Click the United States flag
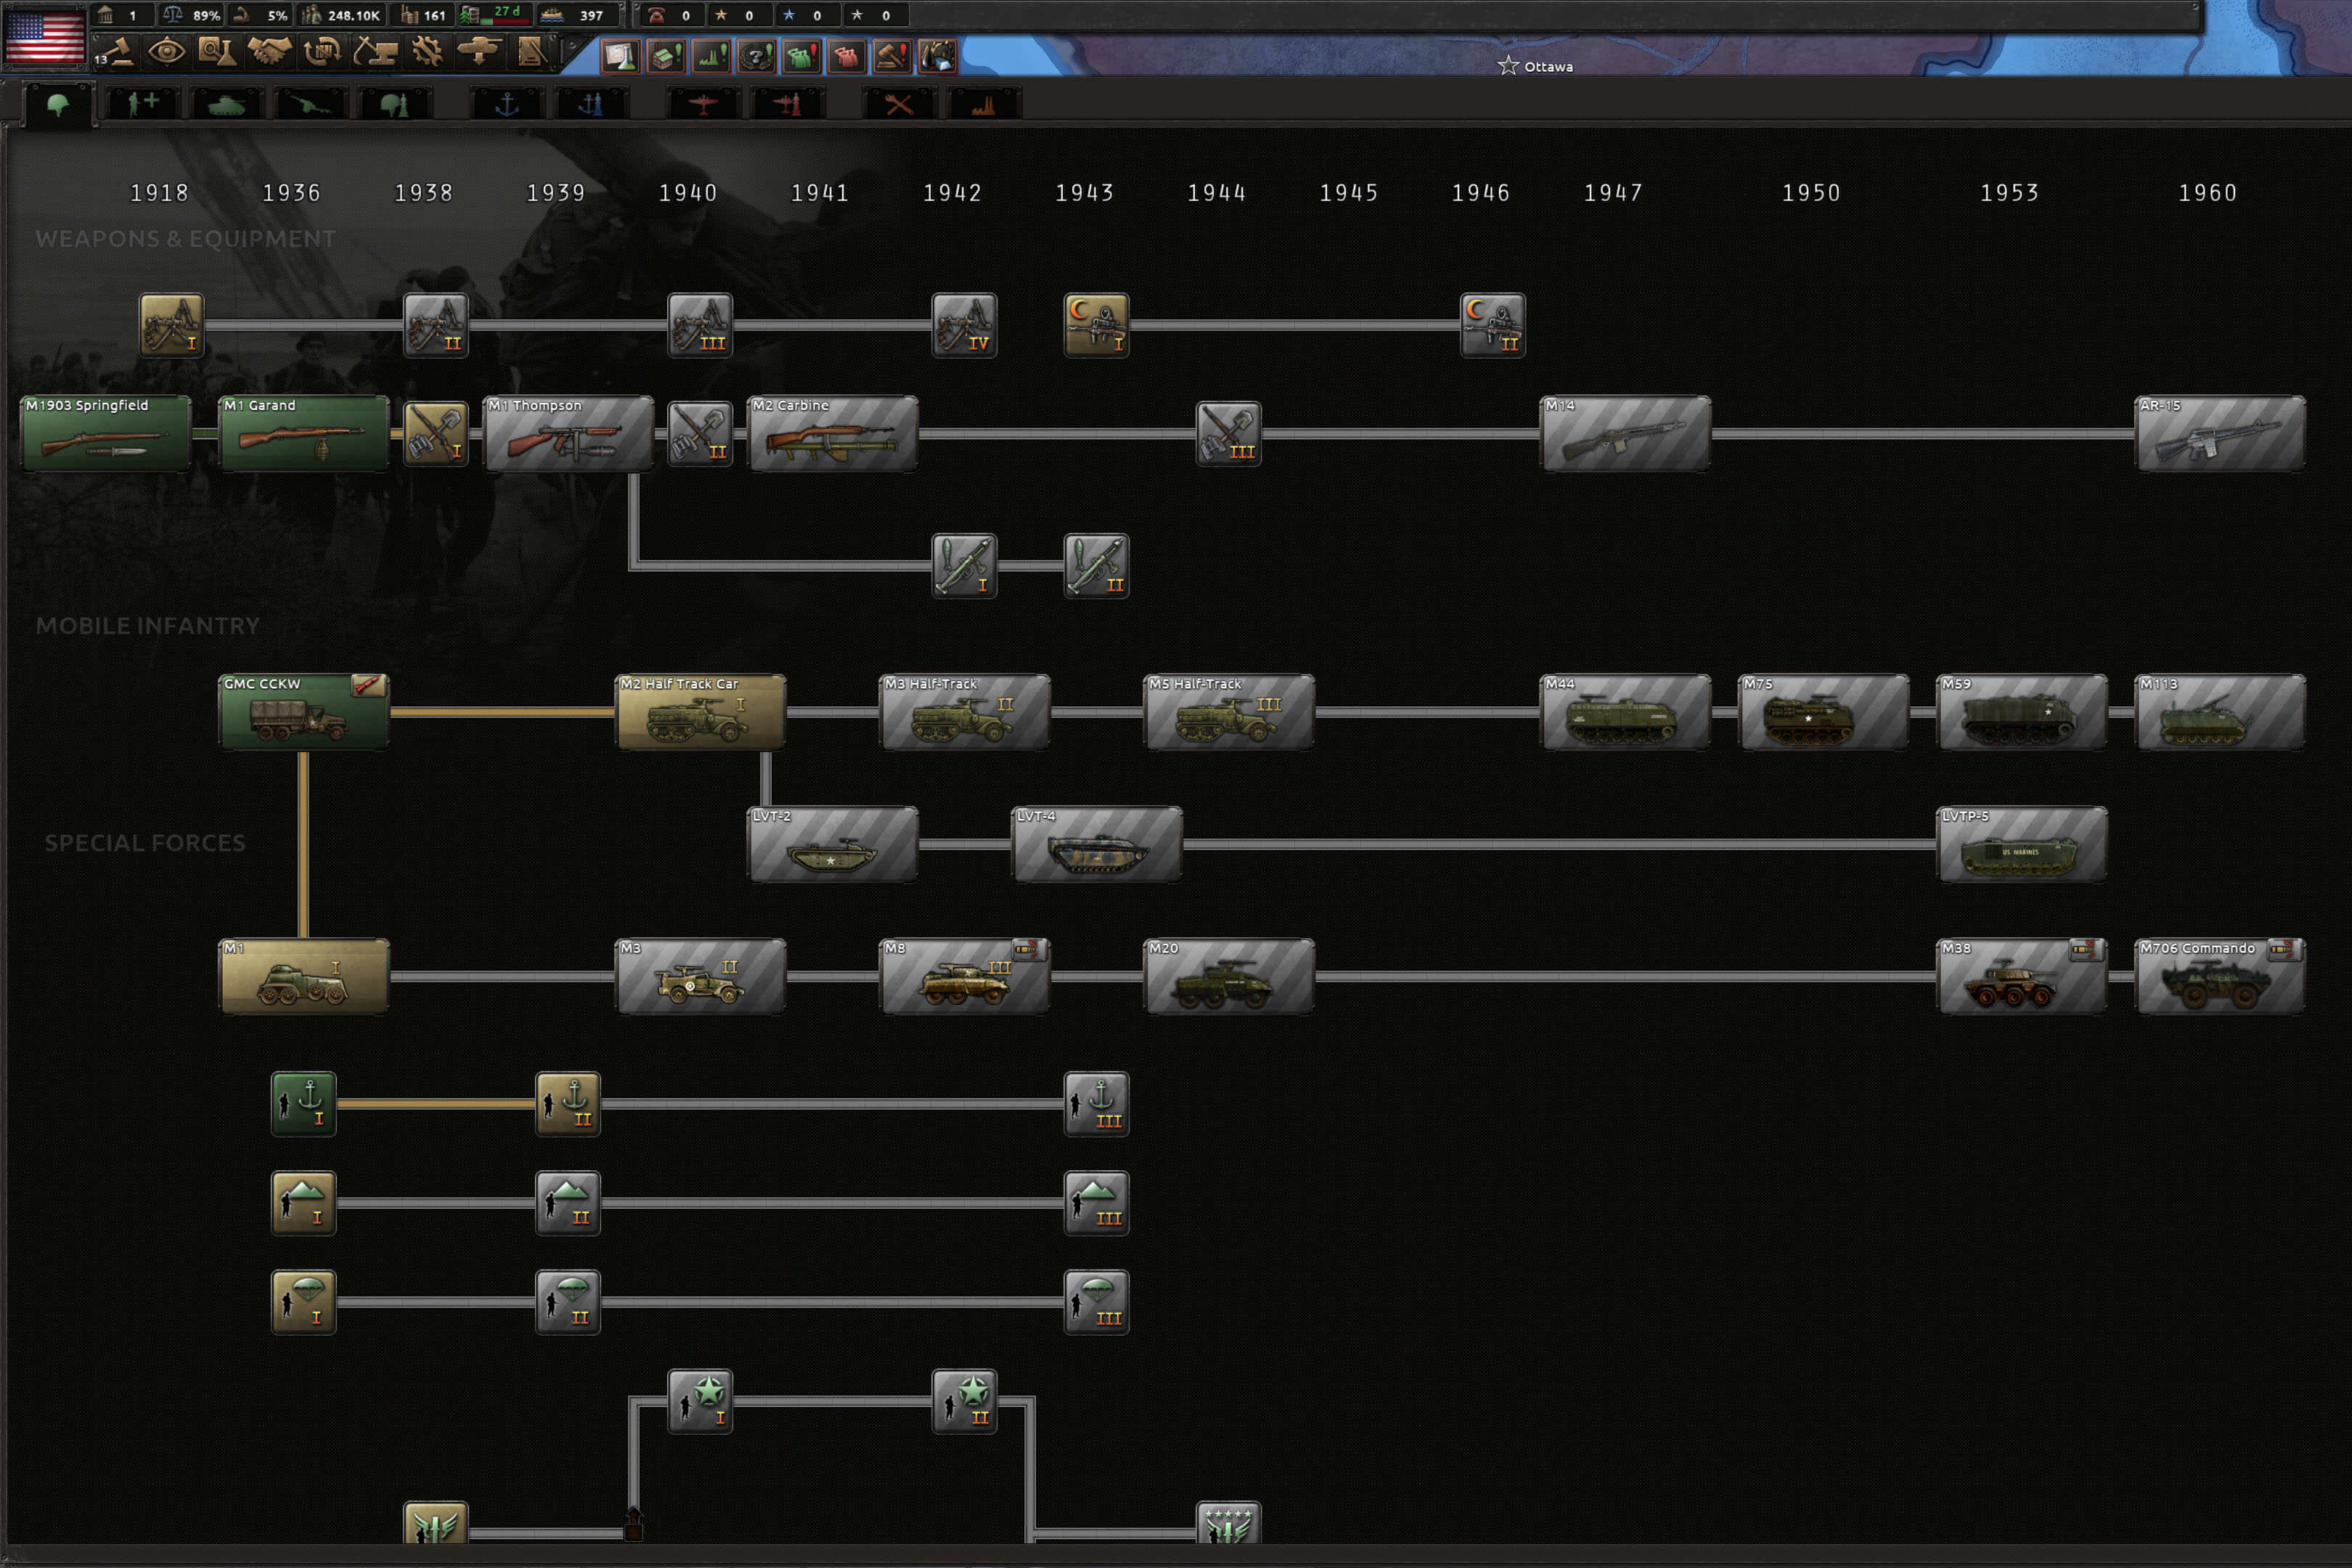 (x=45, y=37)
